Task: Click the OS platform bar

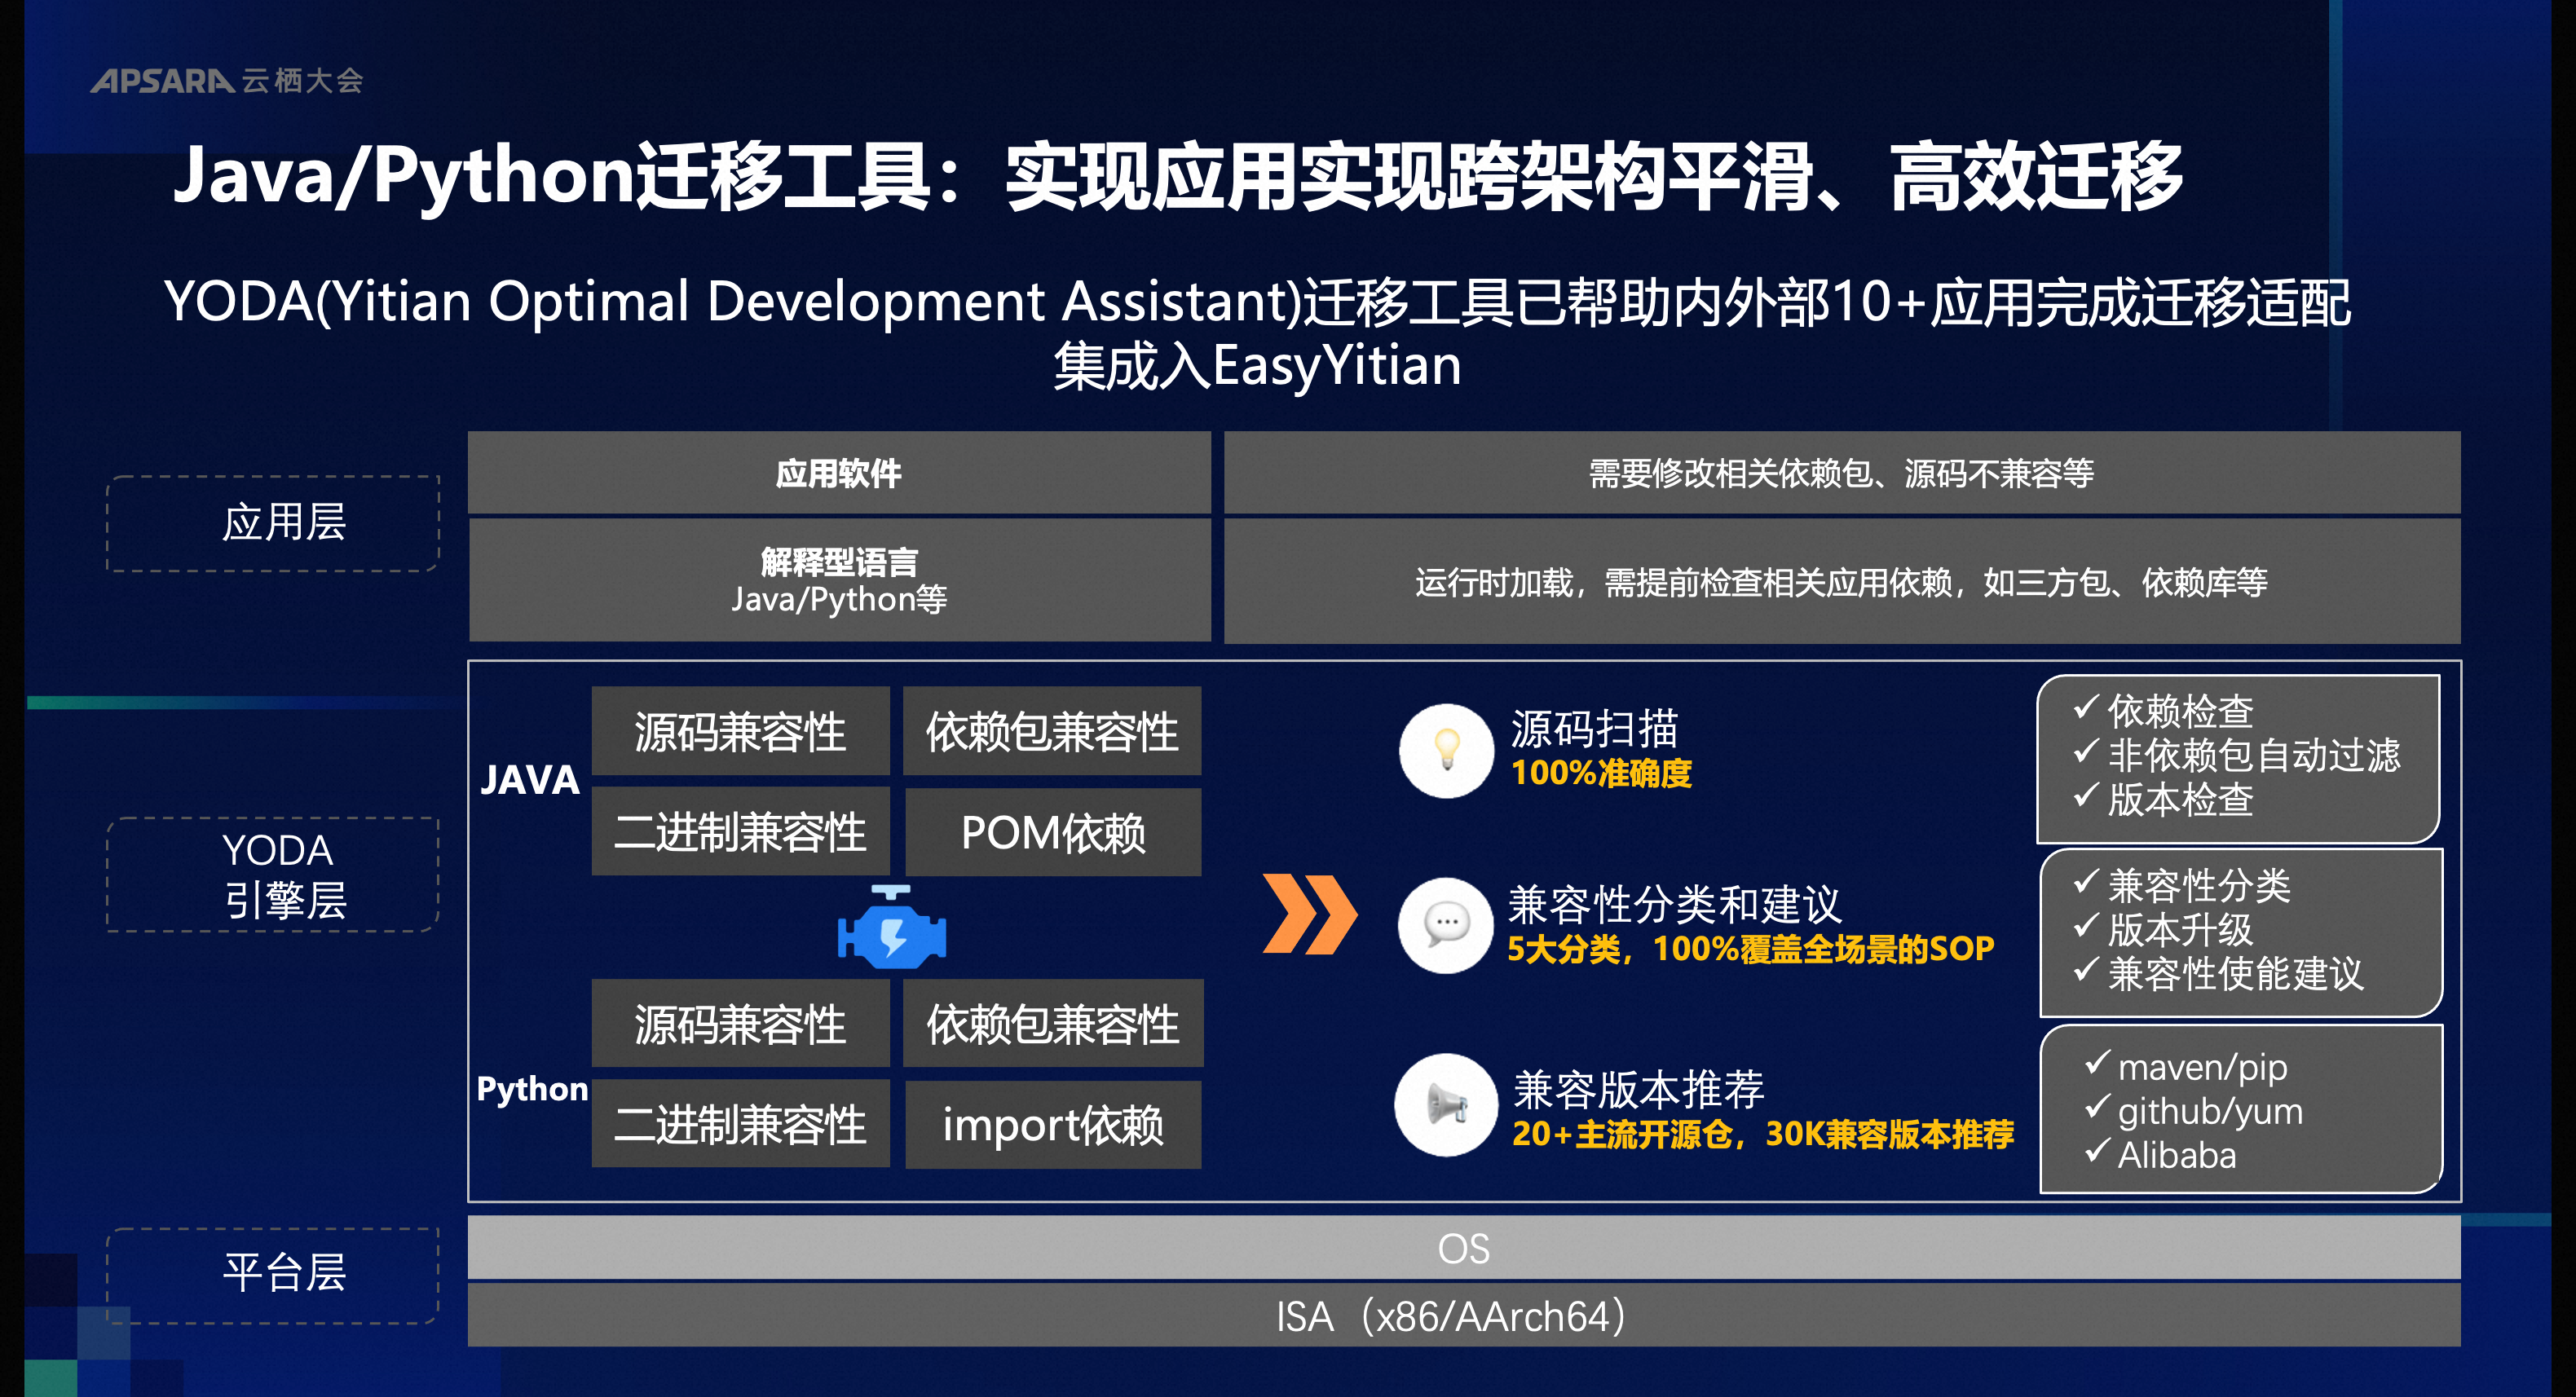Action: coord(1464,1248)
